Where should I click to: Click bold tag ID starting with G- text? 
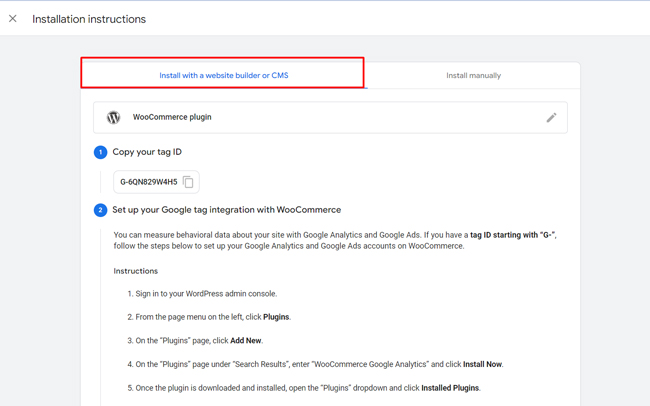pyautogui.click(x=512, y=235)
